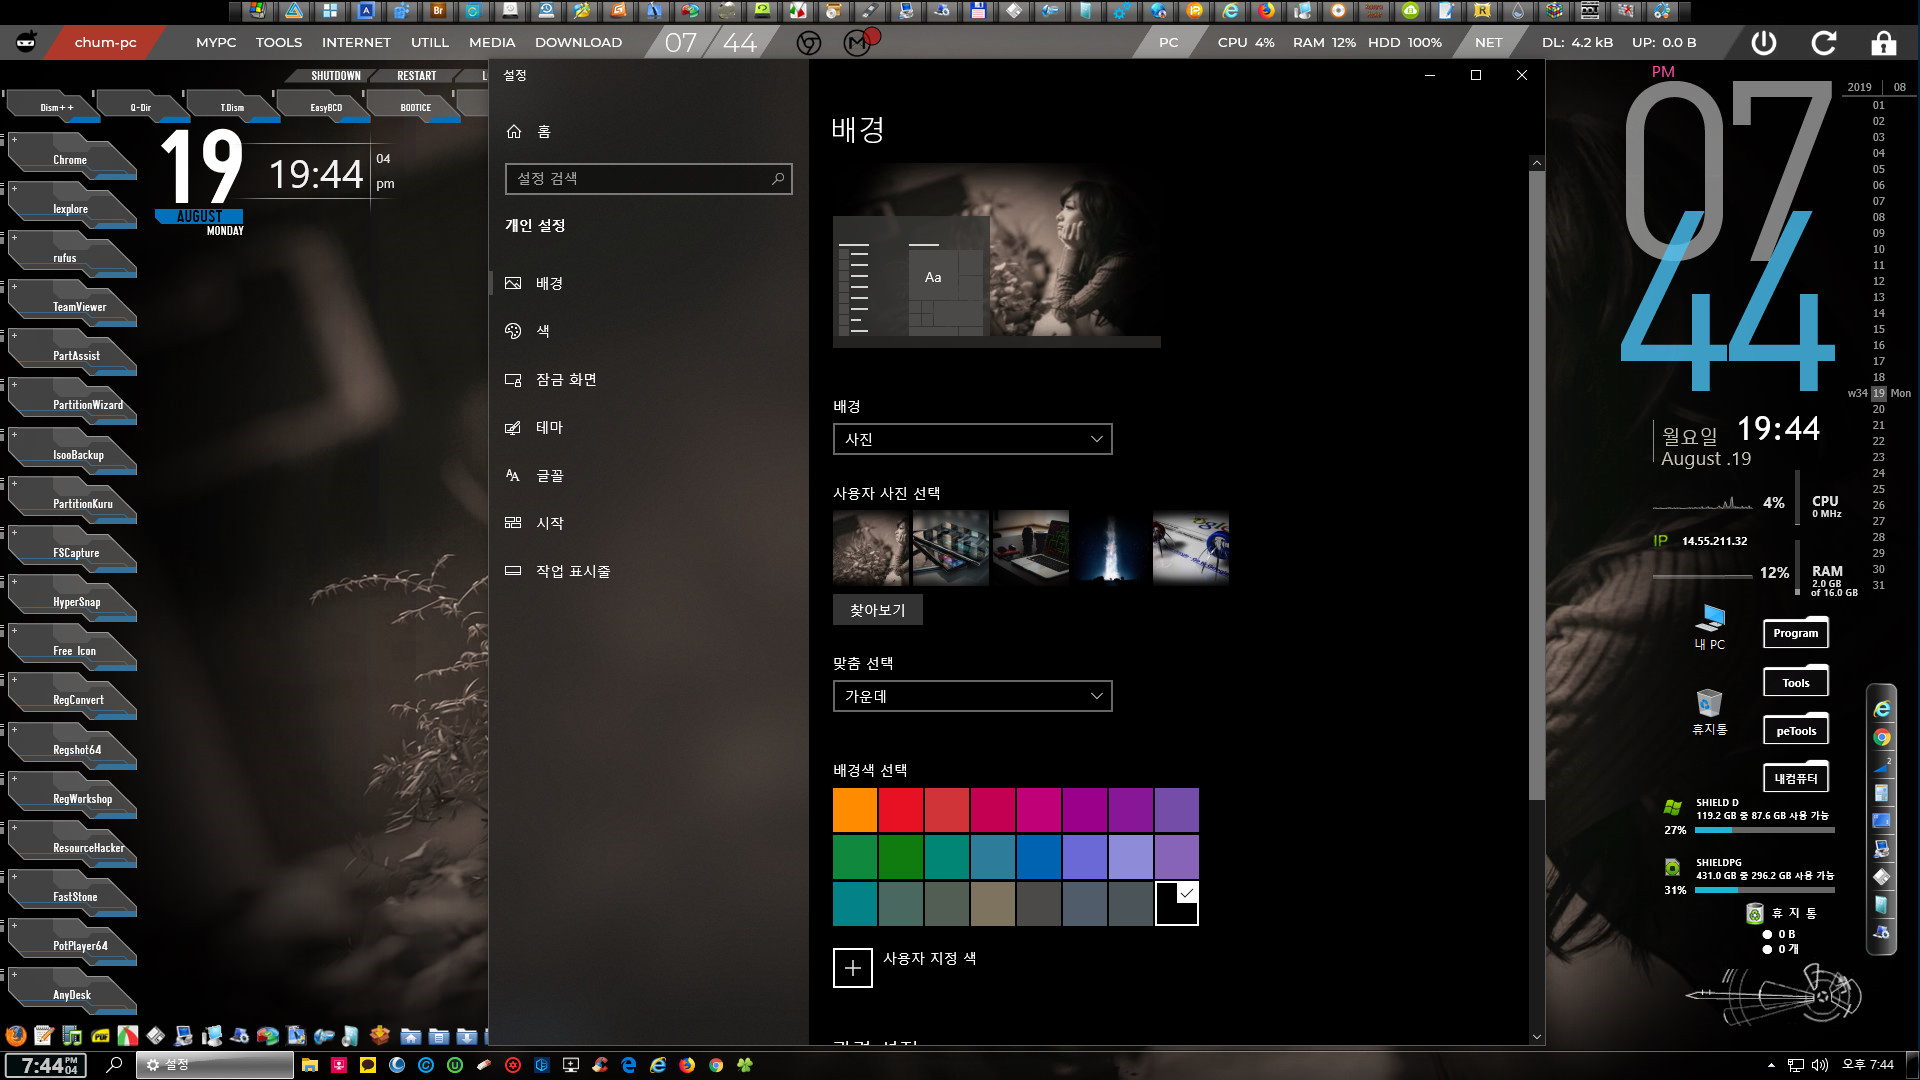1920x1080 pixels.
Task: Click the SHUTDOWN tab on desktop widget
Action: 336,76
